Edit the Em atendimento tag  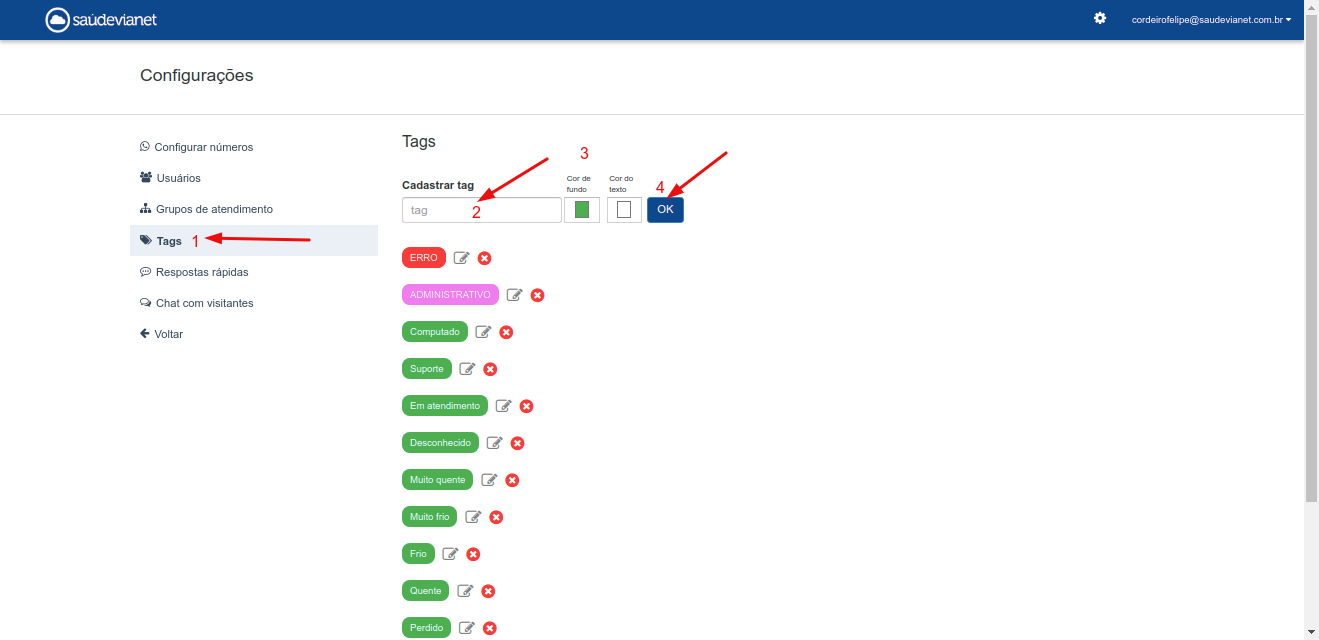point(504,406)
